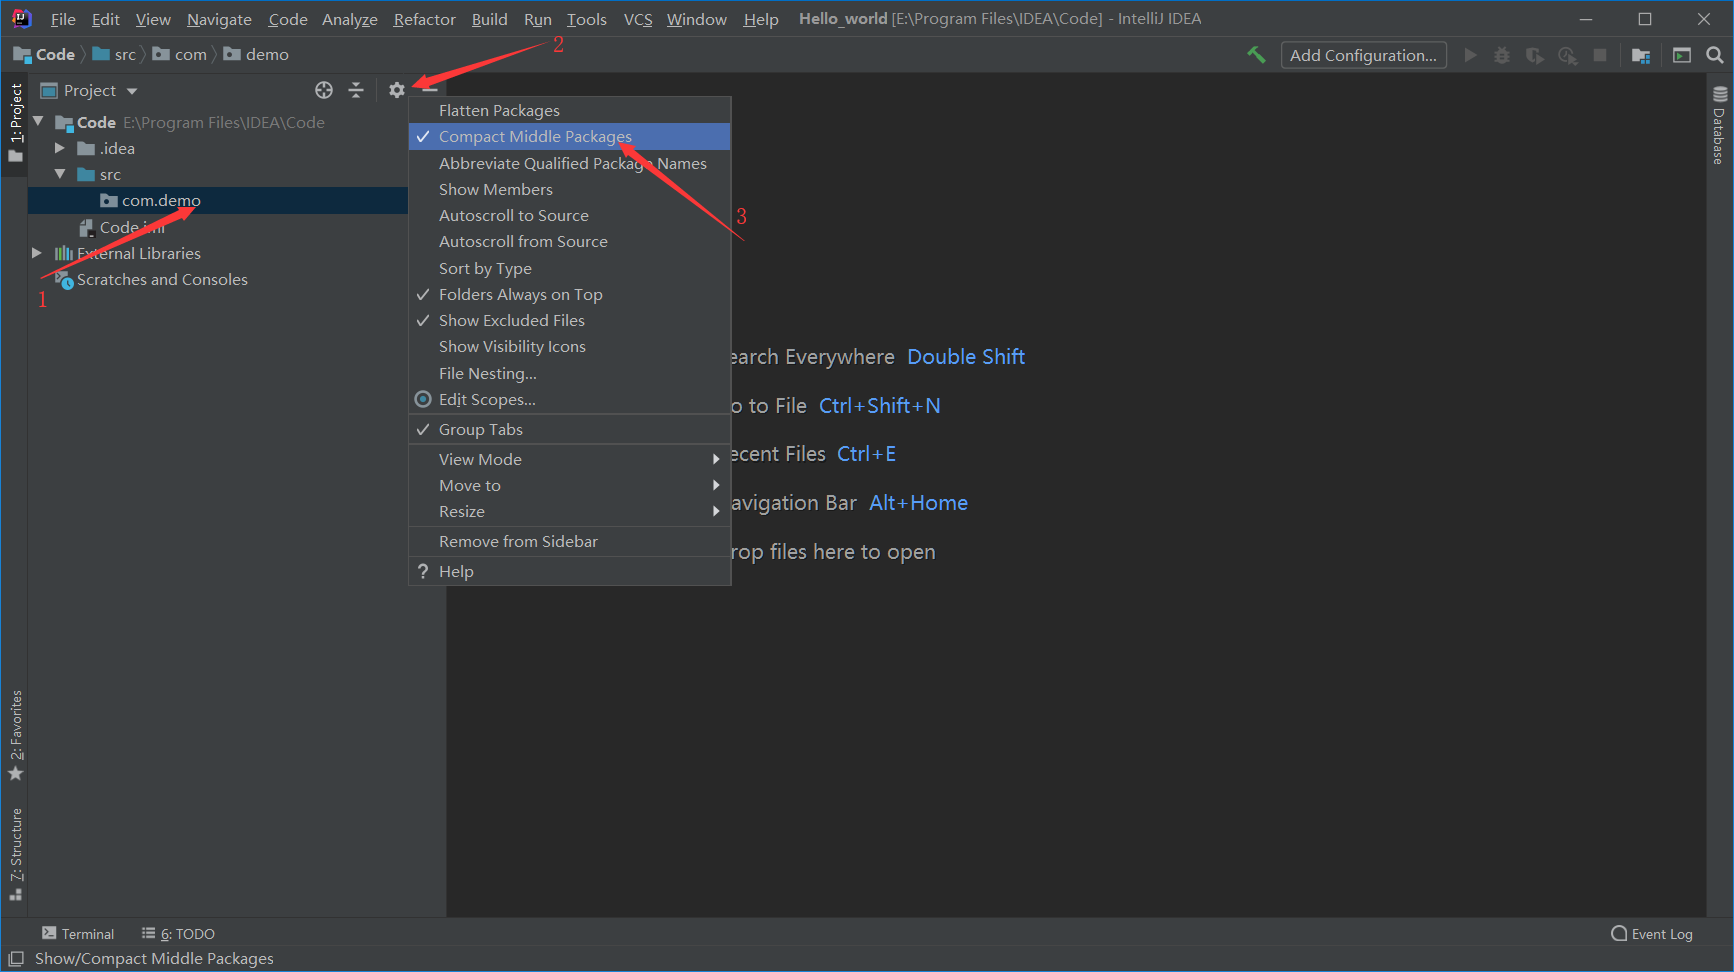The width and height of the screenshot is (1734, 972).
Task: Disable the Compact Middle Packages option
Action: coord(536,136)
